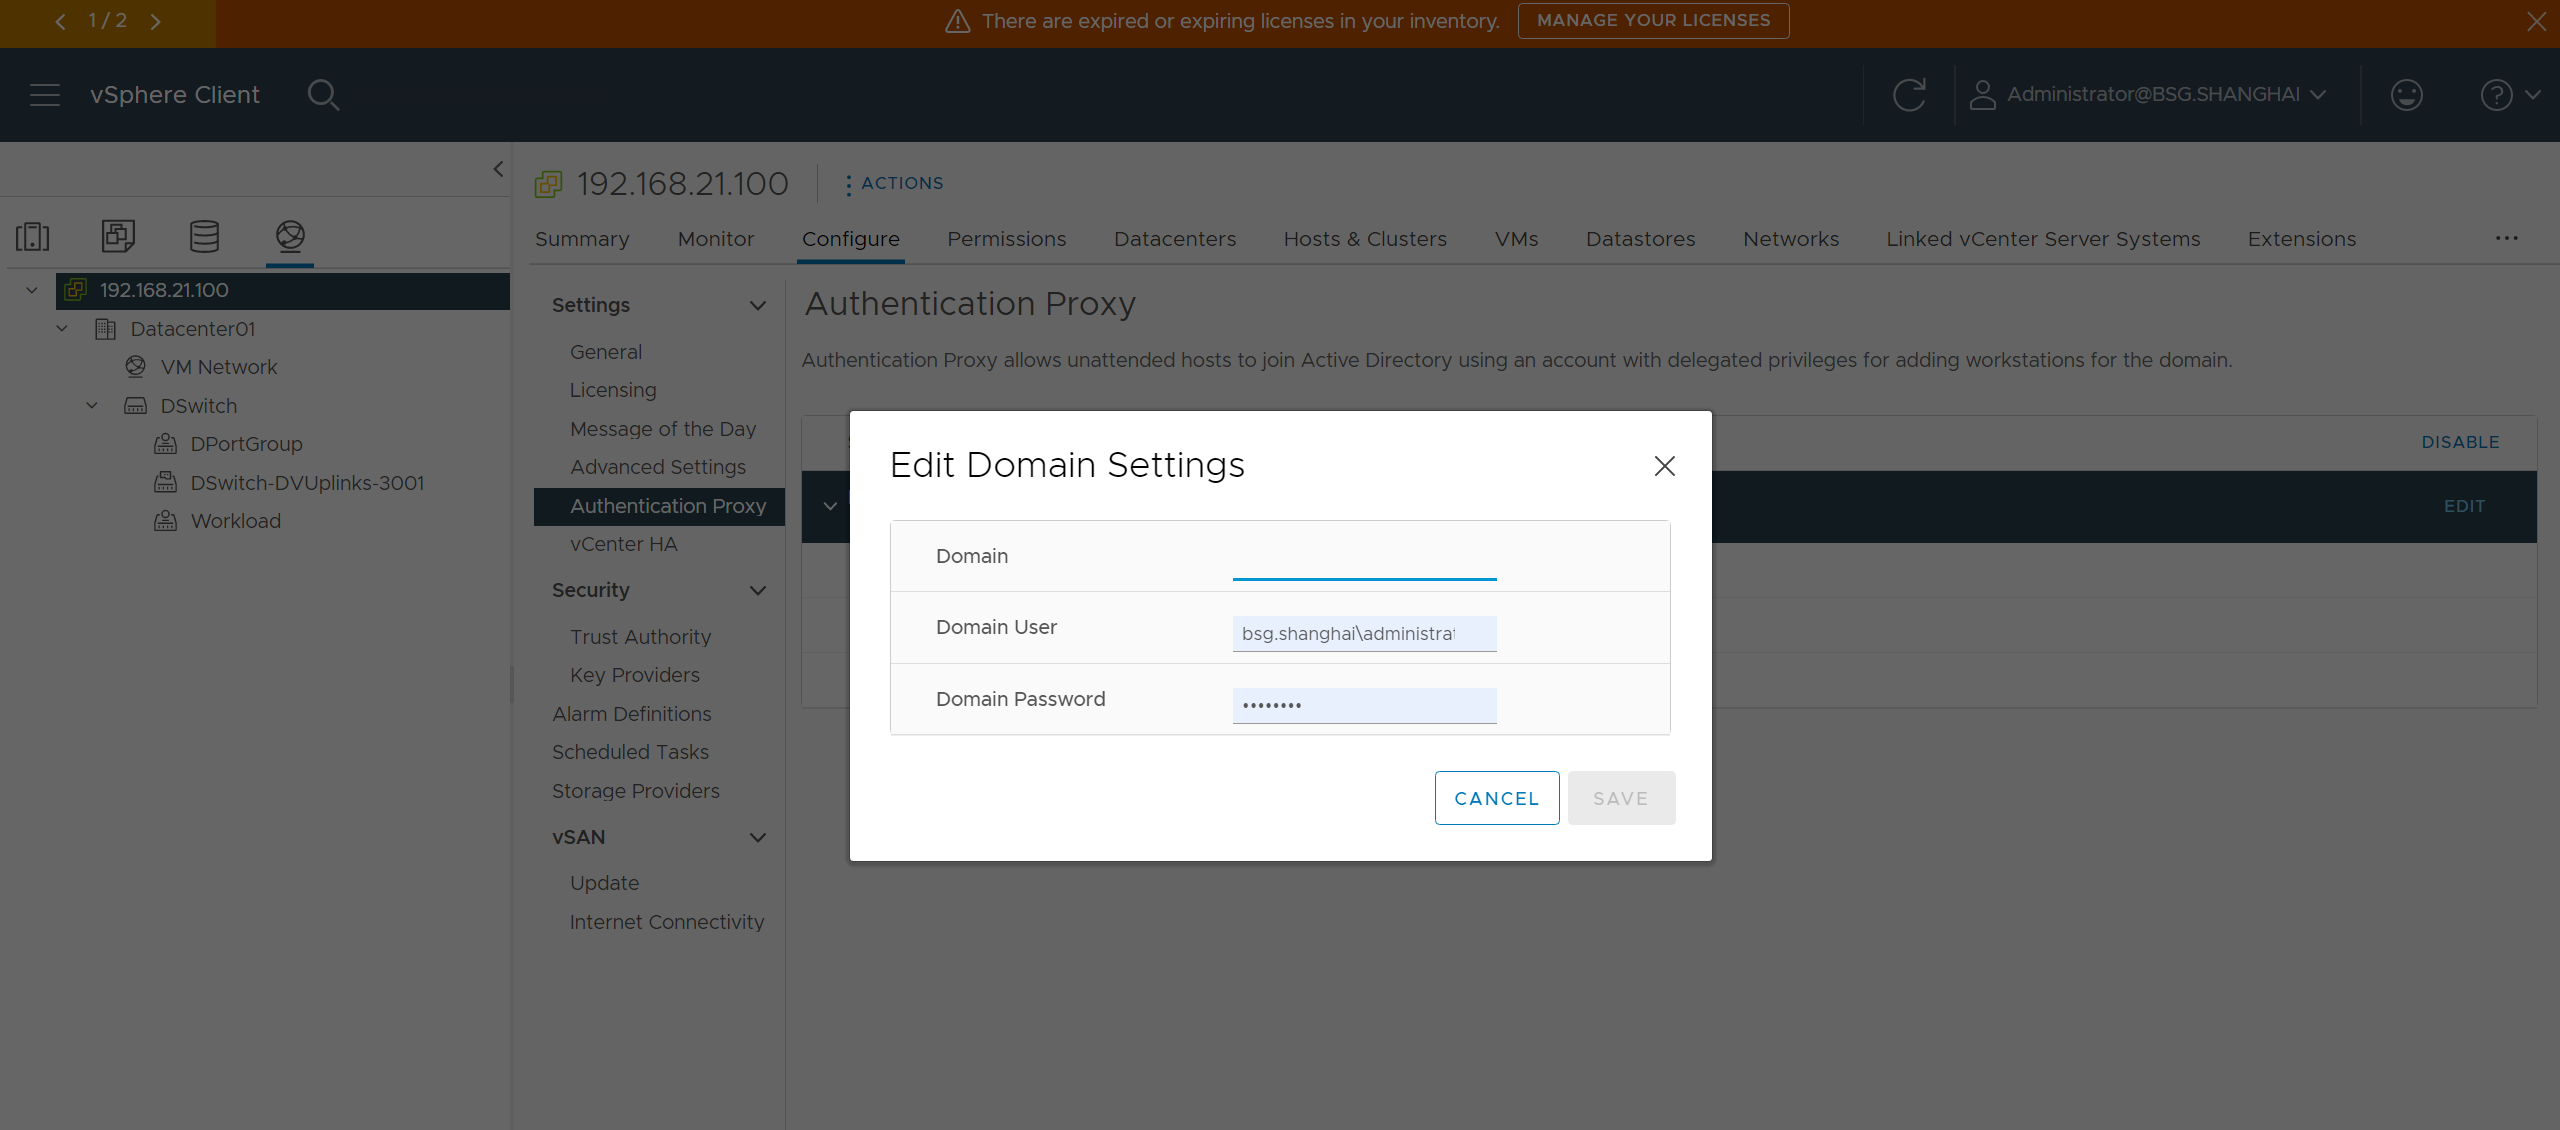Open the VMs tab
Viewport: 2560px width, 1130px height.
1516,239
